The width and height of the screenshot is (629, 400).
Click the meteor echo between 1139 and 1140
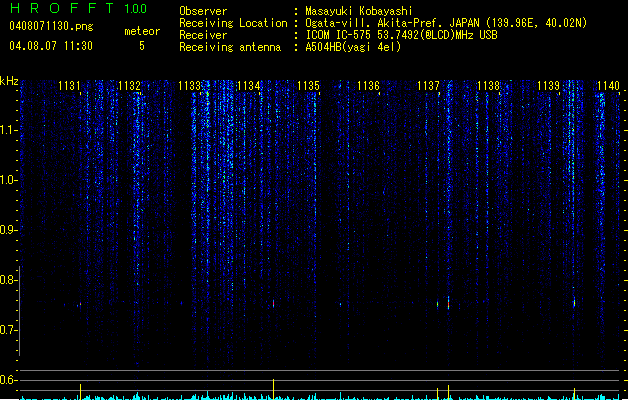574,302
